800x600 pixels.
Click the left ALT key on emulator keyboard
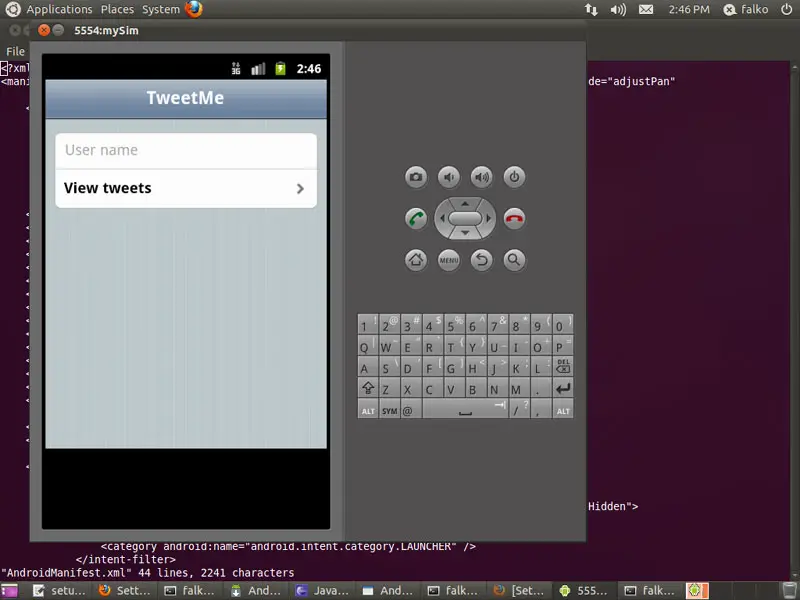point(367,410)
